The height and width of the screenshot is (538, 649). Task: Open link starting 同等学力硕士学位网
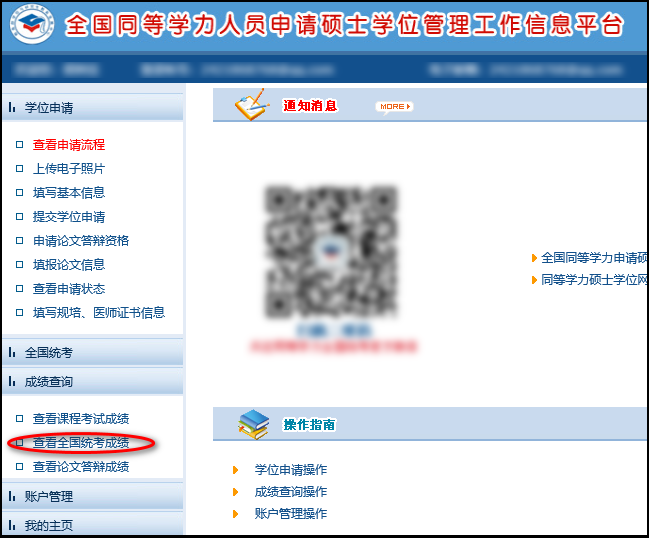[594, 280]
